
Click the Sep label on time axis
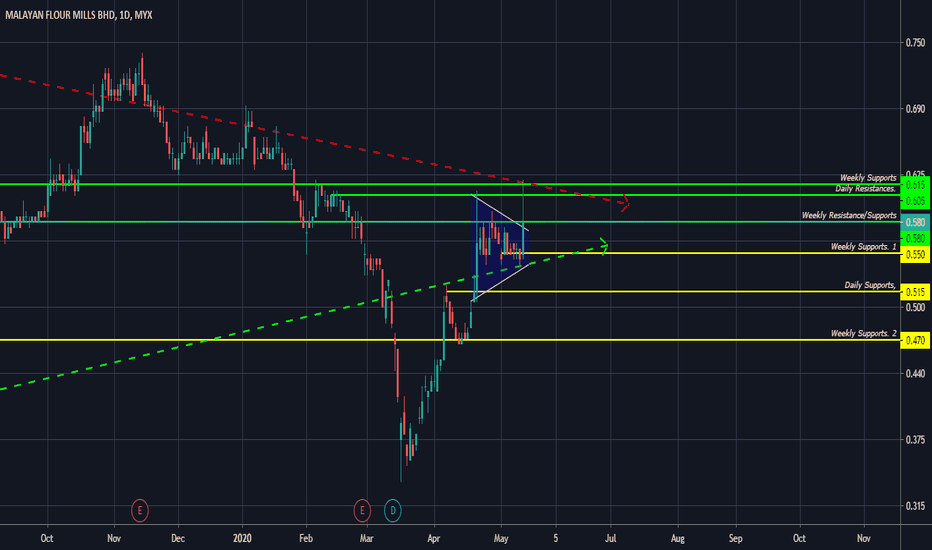(x=735, y=538)
